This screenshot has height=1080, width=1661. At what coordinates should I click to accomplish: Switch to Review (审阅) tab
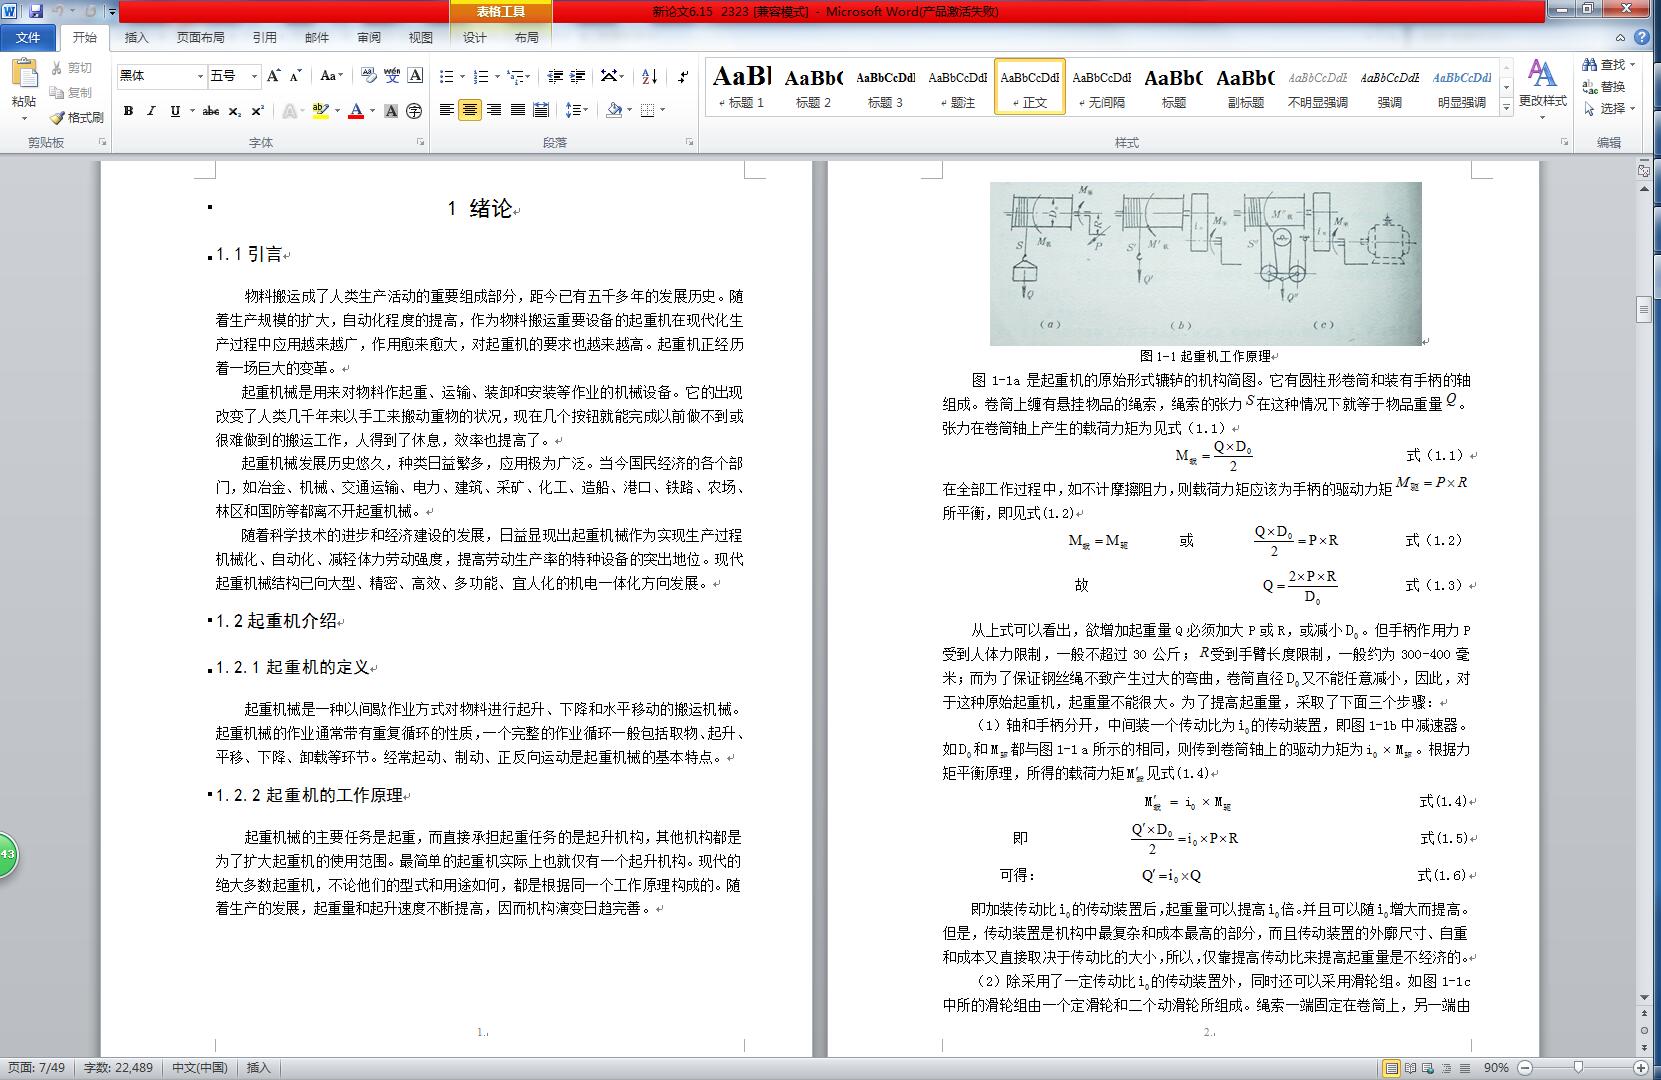pos(368,37)
